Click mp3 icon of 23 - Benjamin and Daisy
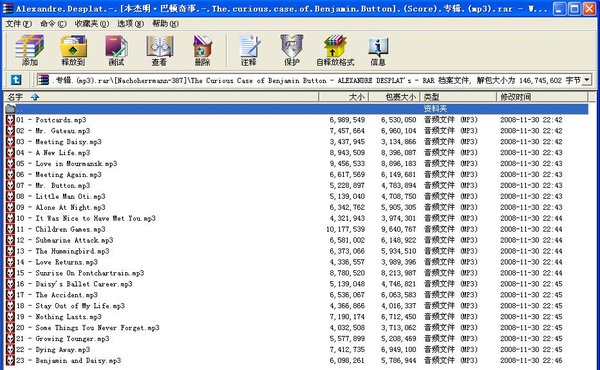The width and height of the screenshot is (600, 370). pos(10,360)
